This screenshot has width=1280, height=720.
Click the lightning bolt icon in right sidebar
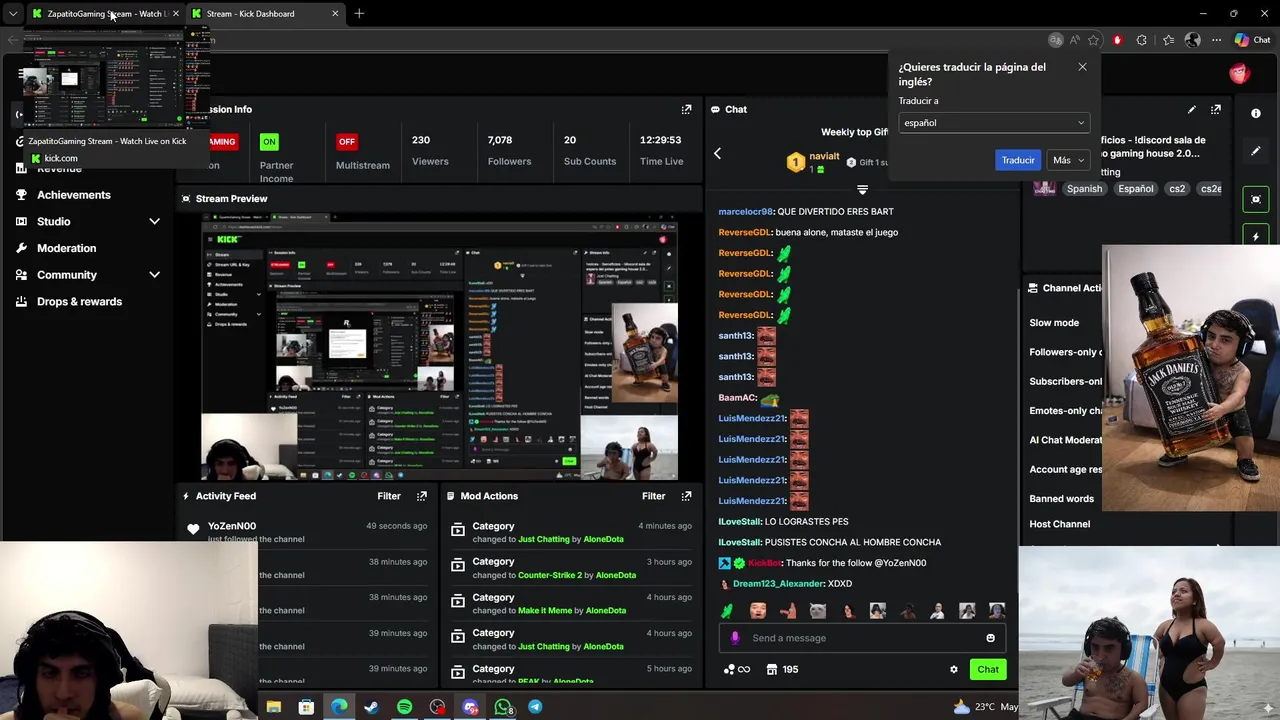point(1256,236)
